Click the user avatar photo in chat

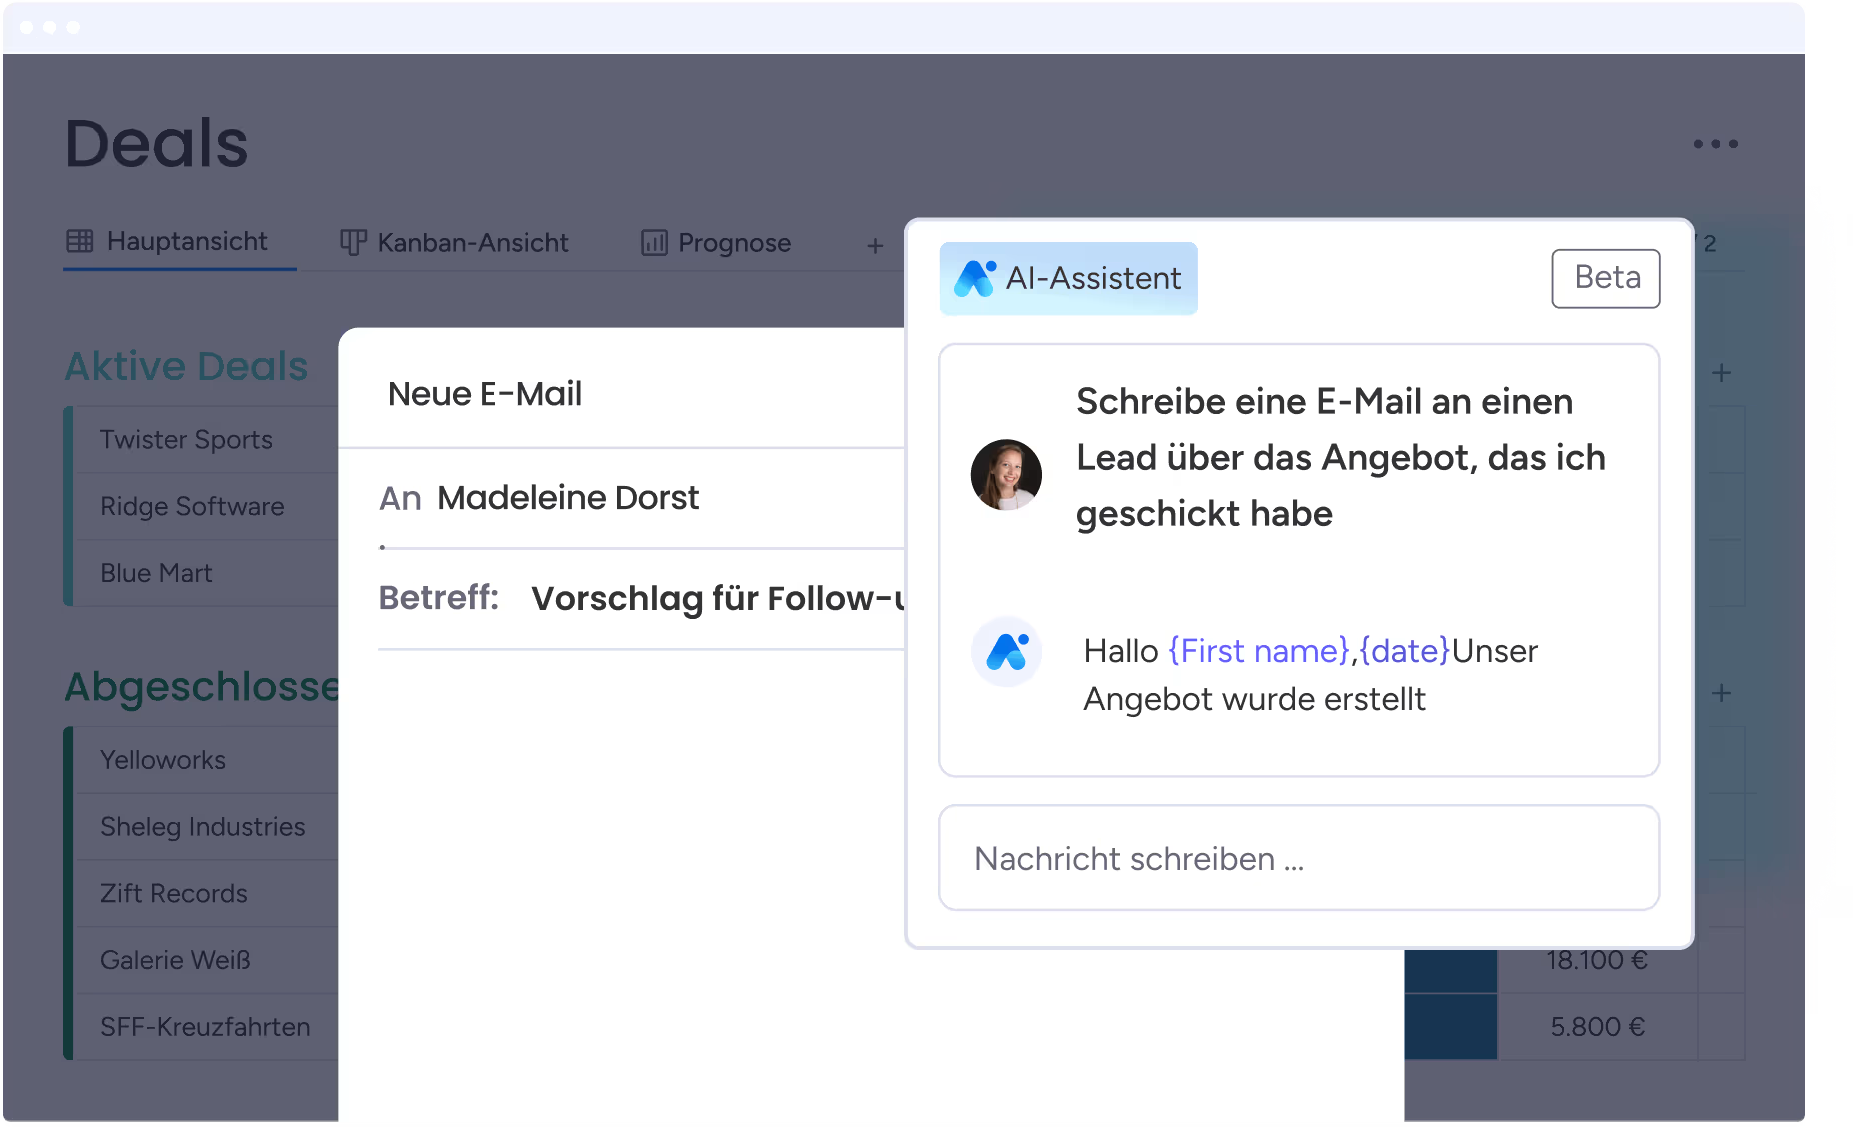click(x=1006, y=475)
